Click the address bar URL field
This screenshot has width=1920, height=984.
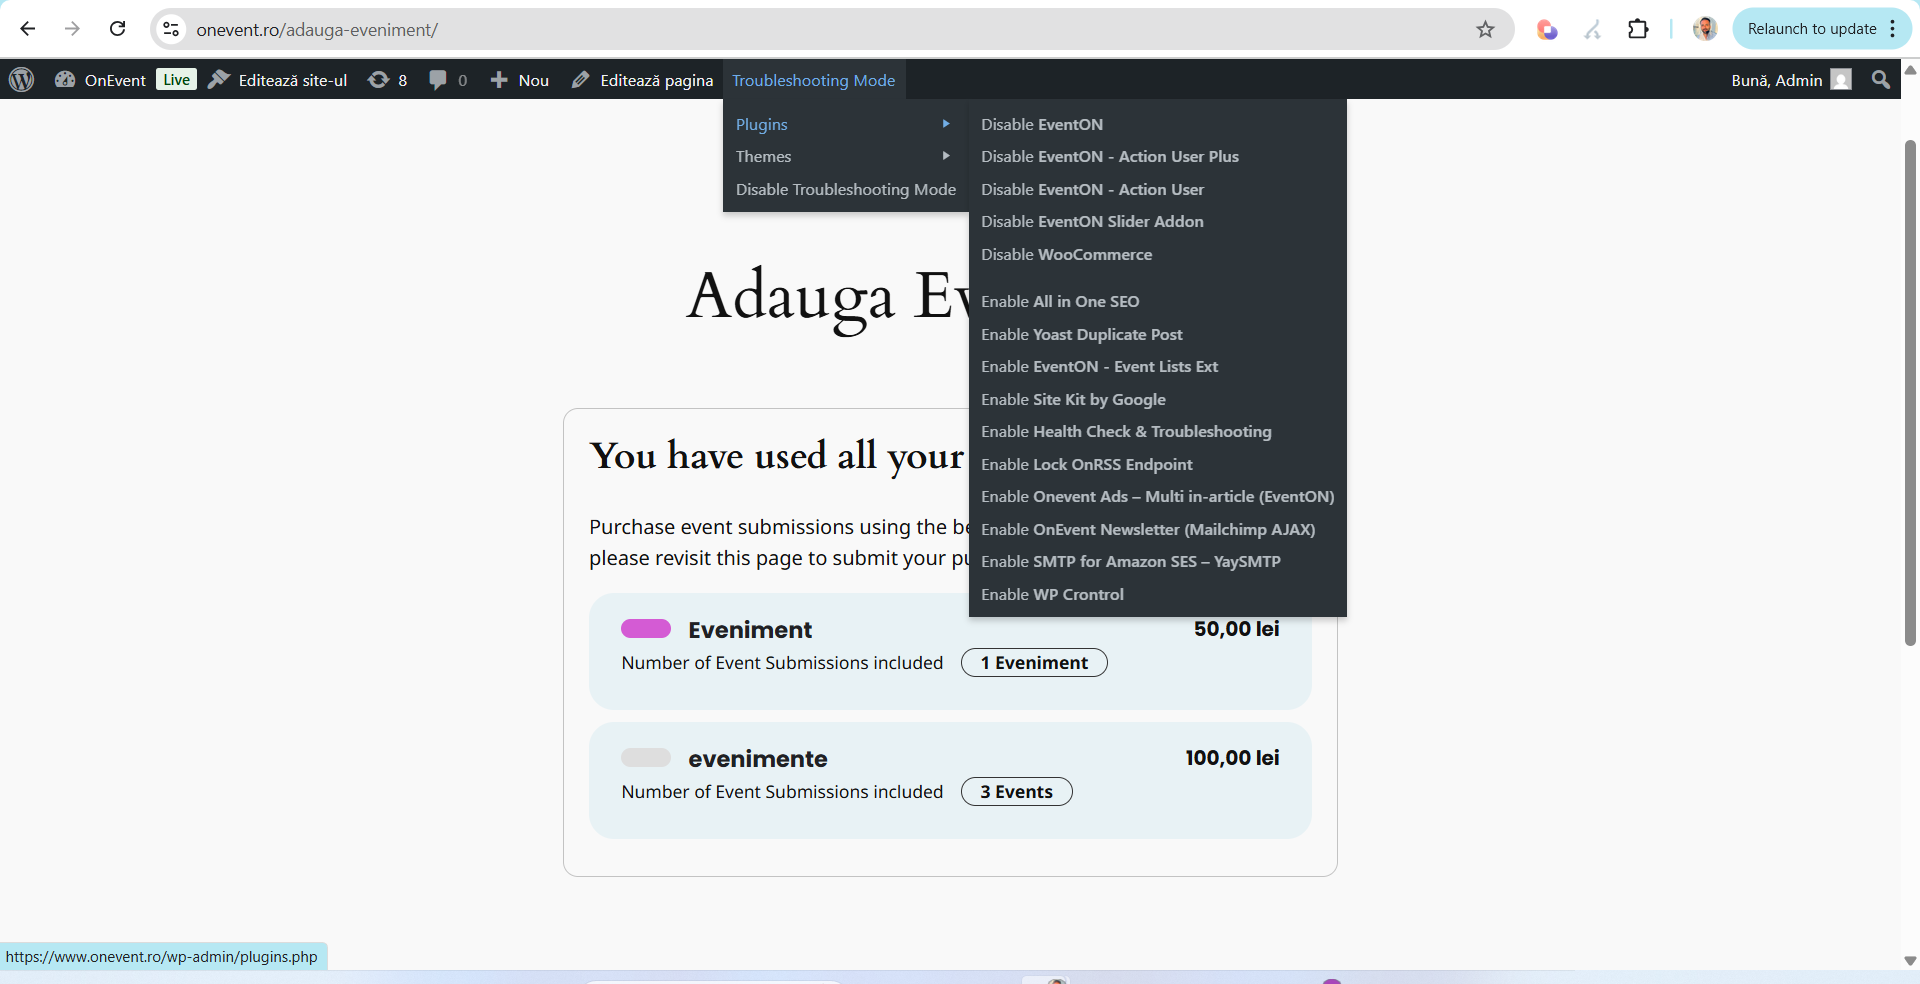pyautogui.click(x=800, y=30)
